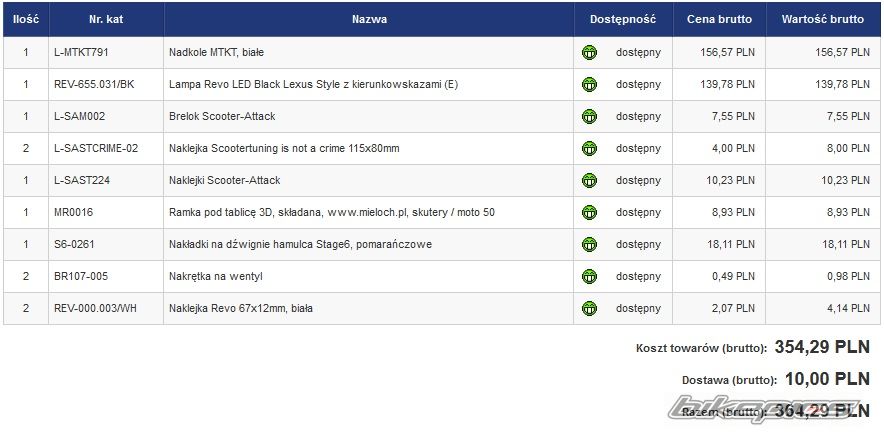The width and height of the screenshot is (884, 432).
Task: Click delivery cost 10,00 PLN
Action: (x=828, y=379)
